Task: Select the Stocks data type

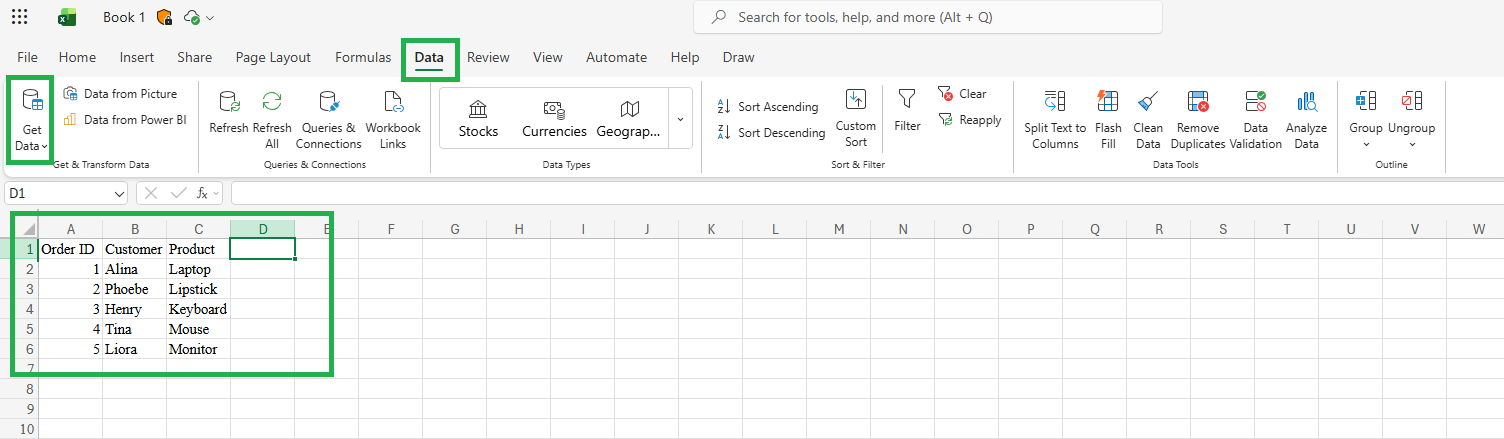Action: [478, 119]
